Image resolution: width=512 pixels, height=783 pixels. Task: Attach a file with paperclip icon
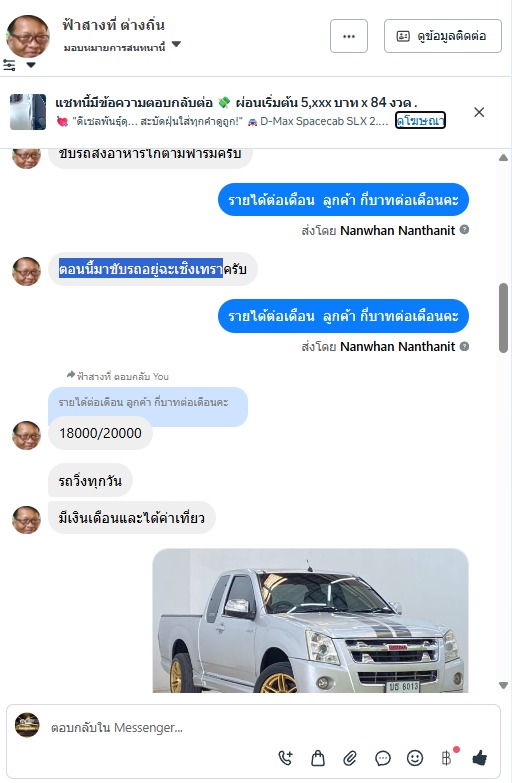click(350, 758)
